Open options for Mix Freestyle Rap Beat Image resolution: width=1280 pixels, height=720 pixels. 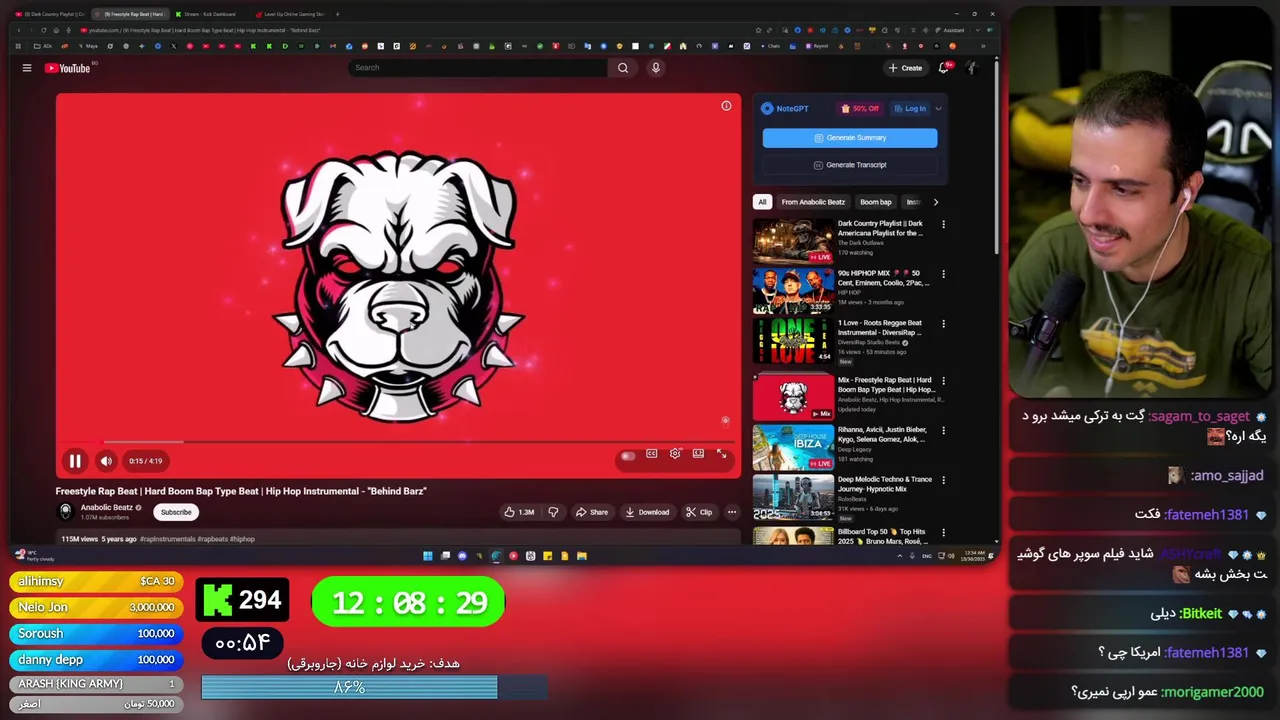tap(943, 381)
